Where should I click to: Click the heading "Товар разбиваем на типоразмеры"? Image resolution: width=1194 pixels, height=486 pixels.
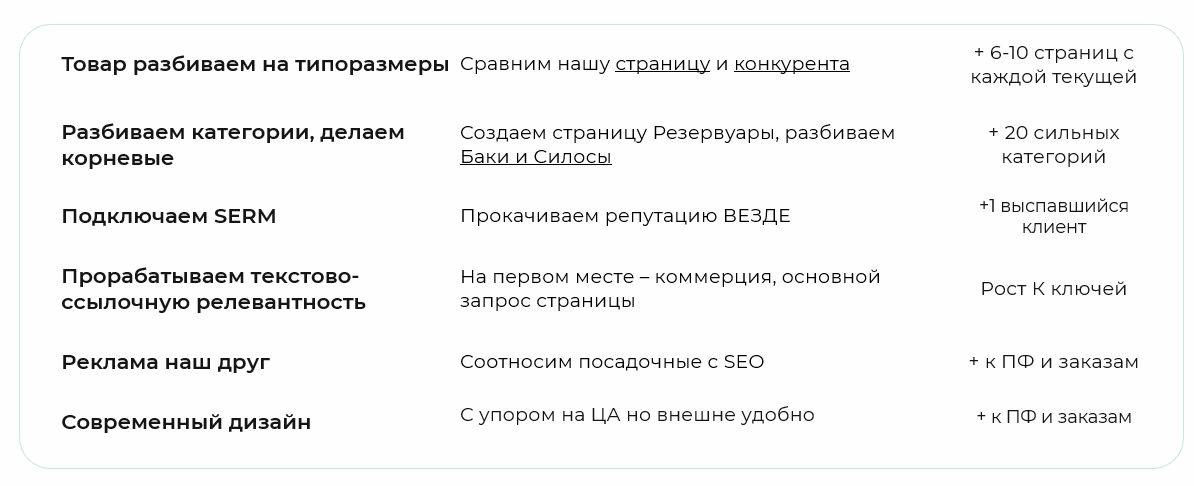pos(255,64)
